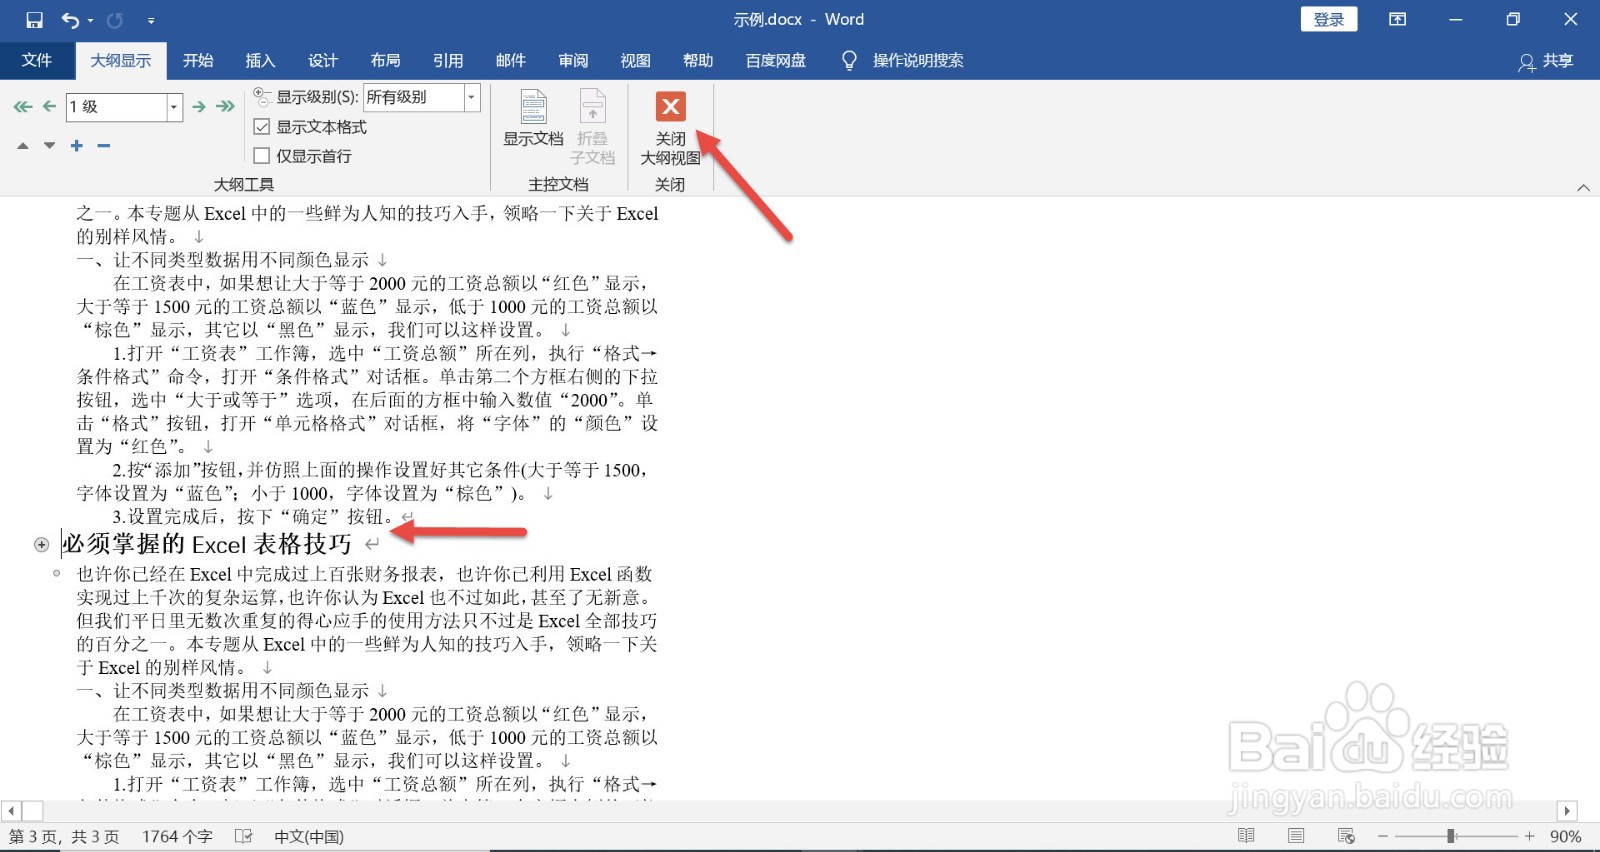Open the 文件 tab

coord(37,60)
